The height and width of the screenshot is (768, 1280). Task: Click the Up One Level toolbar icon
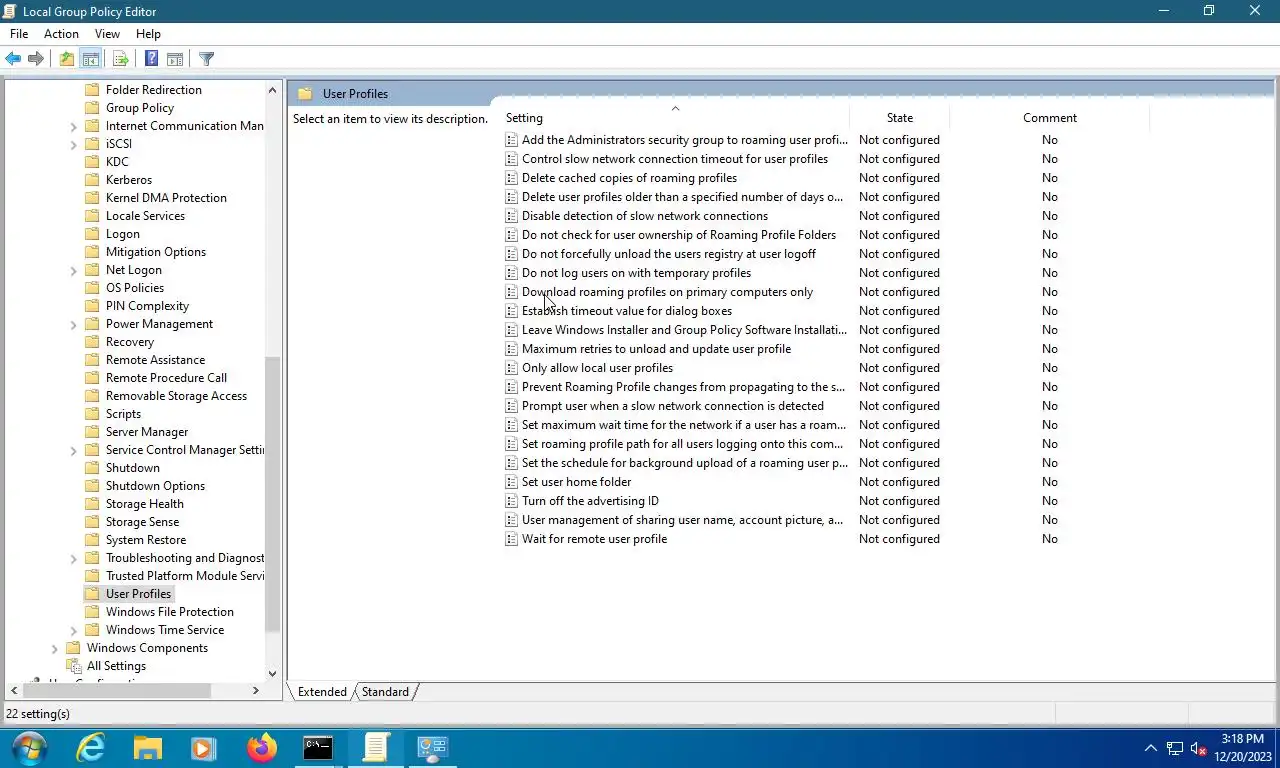[66, 59]
